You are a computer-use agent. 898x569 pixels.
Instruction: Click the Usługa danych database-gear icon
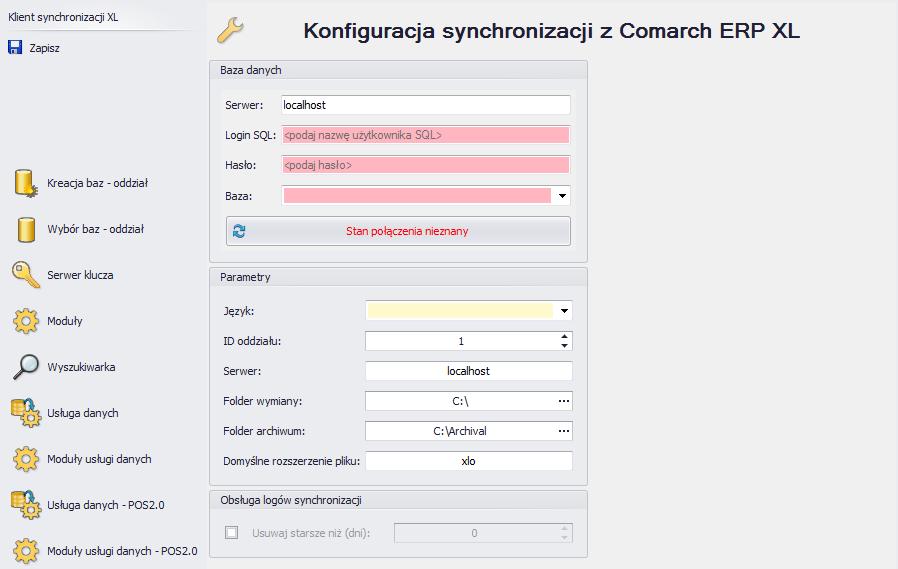26,413
